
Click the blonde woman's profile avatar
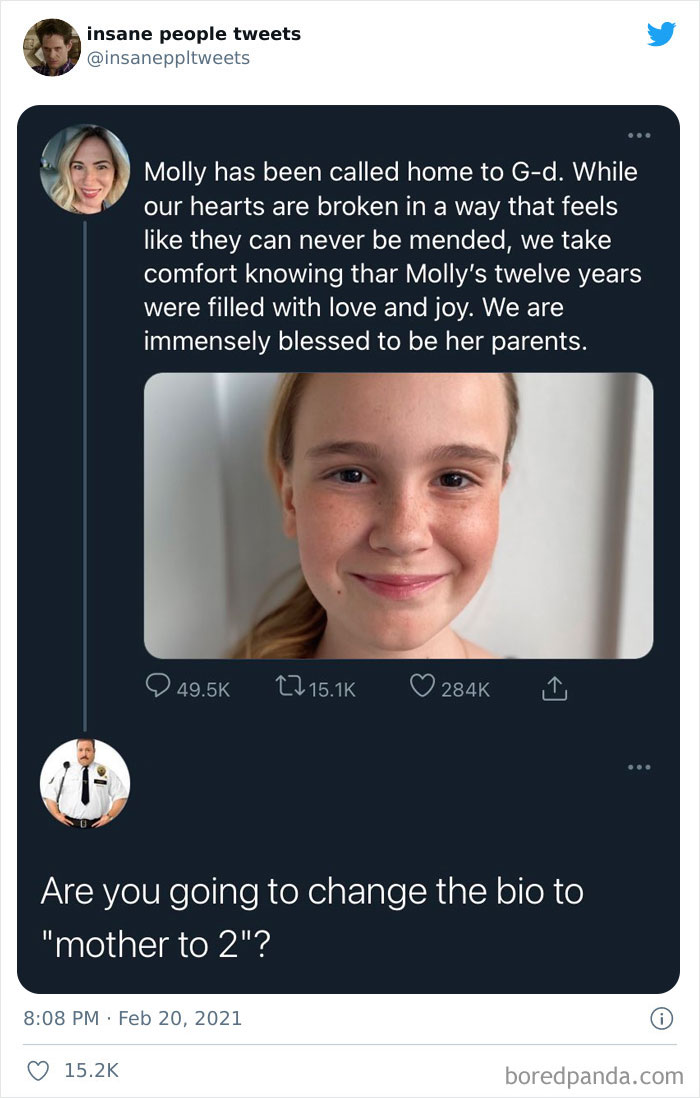(x=84, y=169)
